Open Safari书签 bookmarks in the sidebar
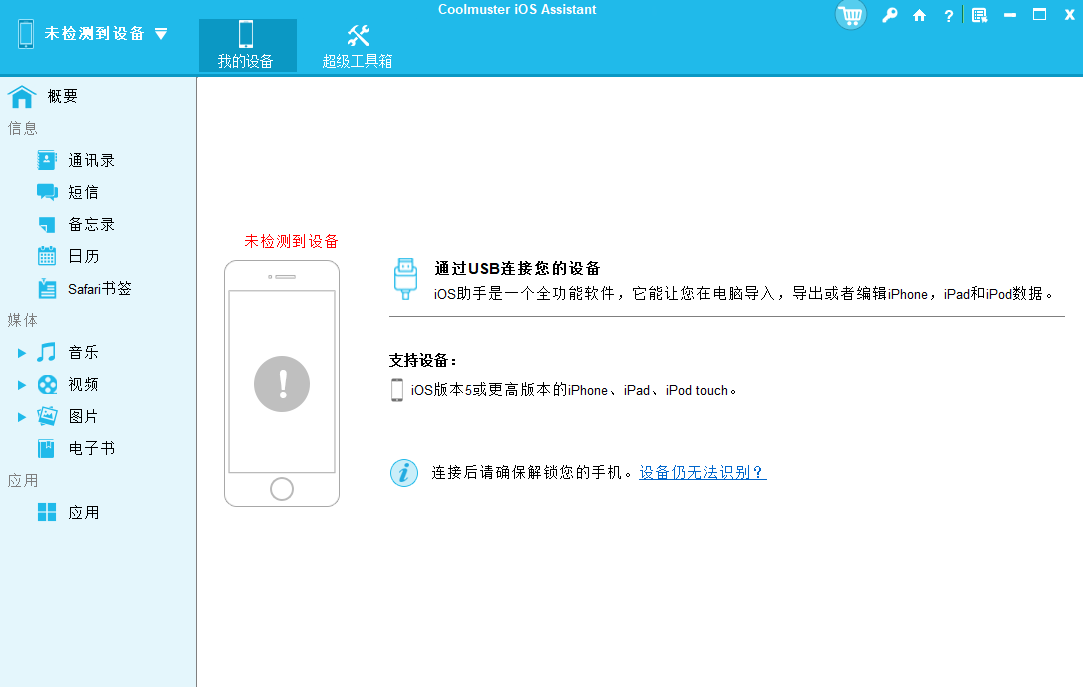Image resolution: width=1083 pixels, height=687 pixels. 98,288
